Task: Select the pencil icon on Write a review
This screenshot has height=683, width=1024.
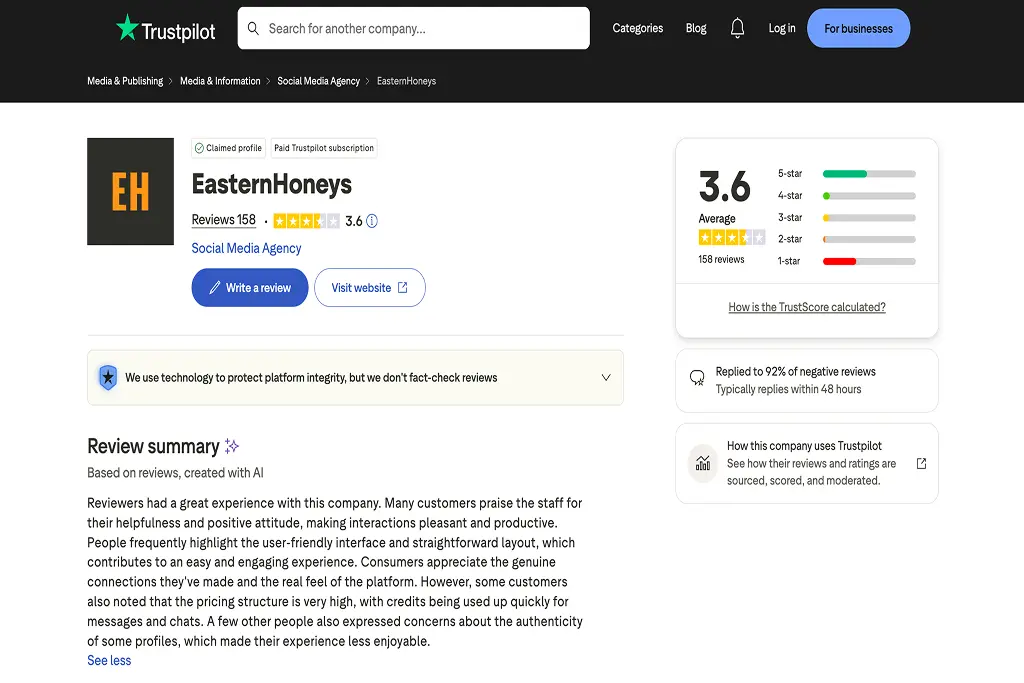Action: 215,287
